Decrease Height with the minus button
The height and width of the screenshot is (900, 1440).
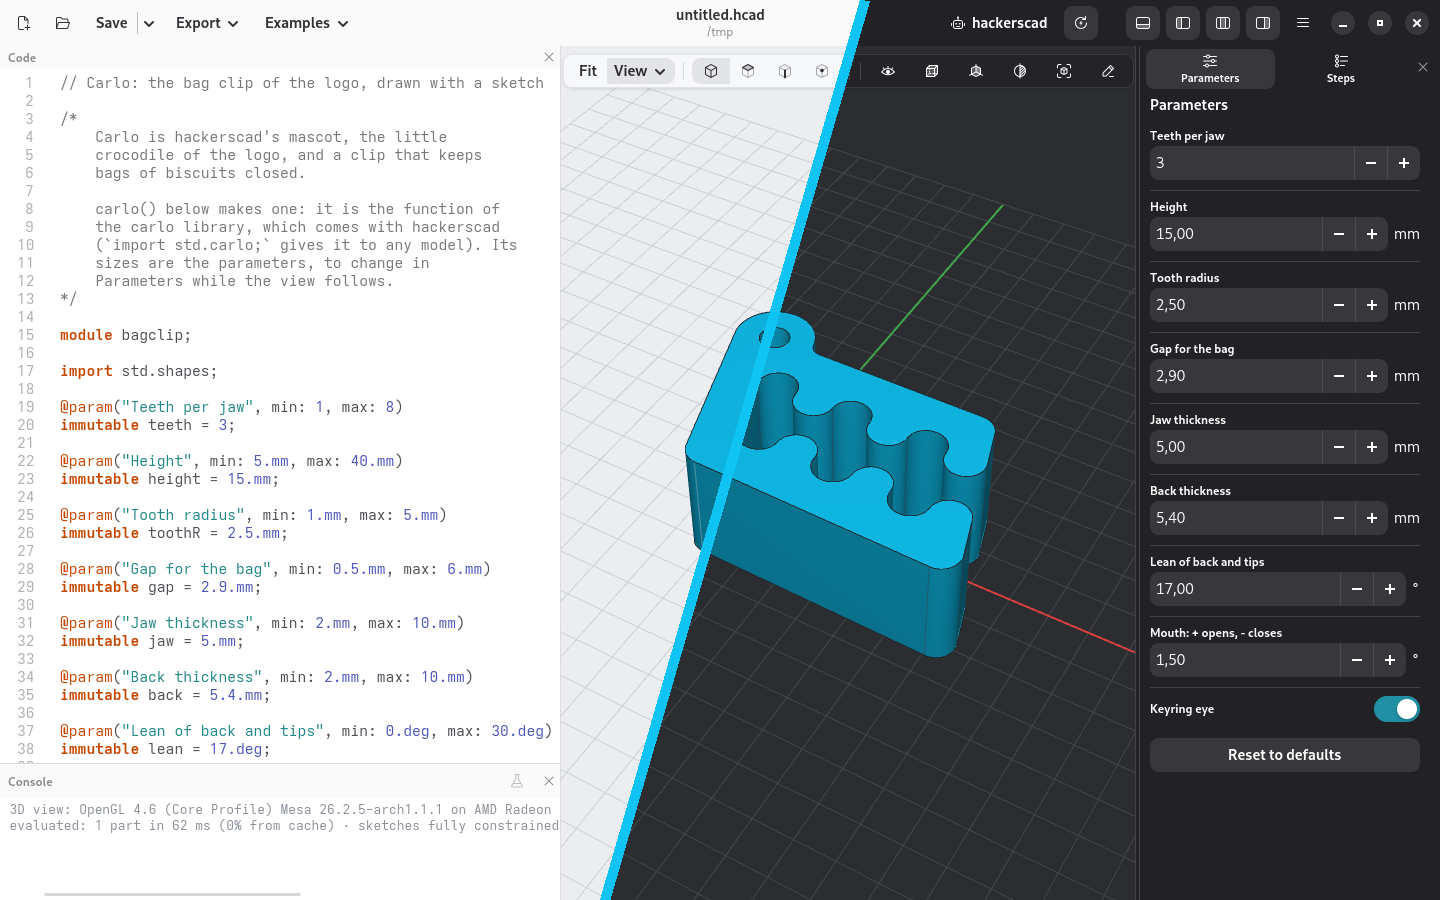[1339, 234]
